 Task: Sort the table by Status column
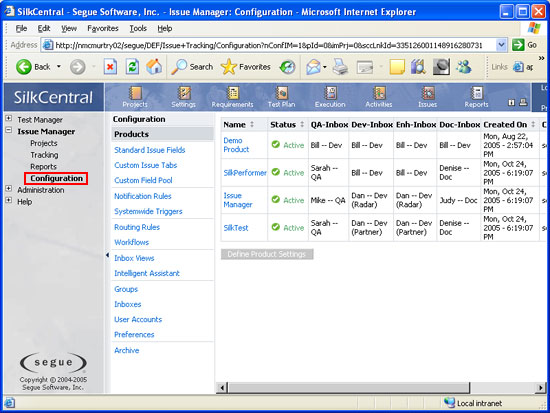coord(302,125)
